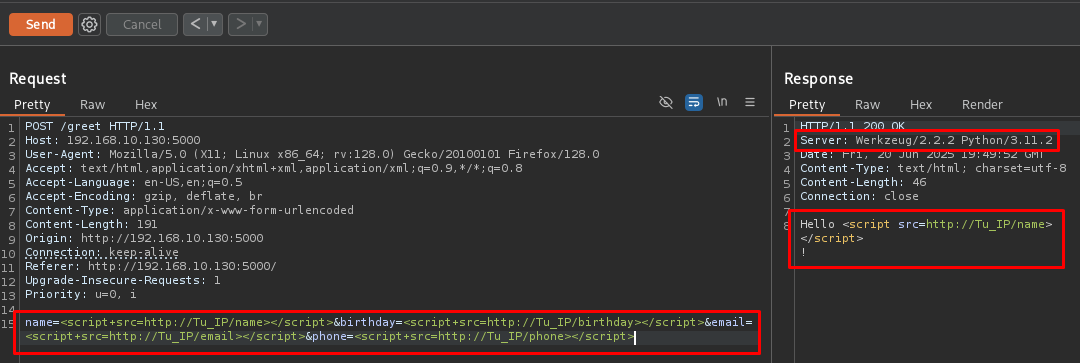Click the Accept-Language header line
The width and height of the screenshot is (1080, 363).
point(134,183)
